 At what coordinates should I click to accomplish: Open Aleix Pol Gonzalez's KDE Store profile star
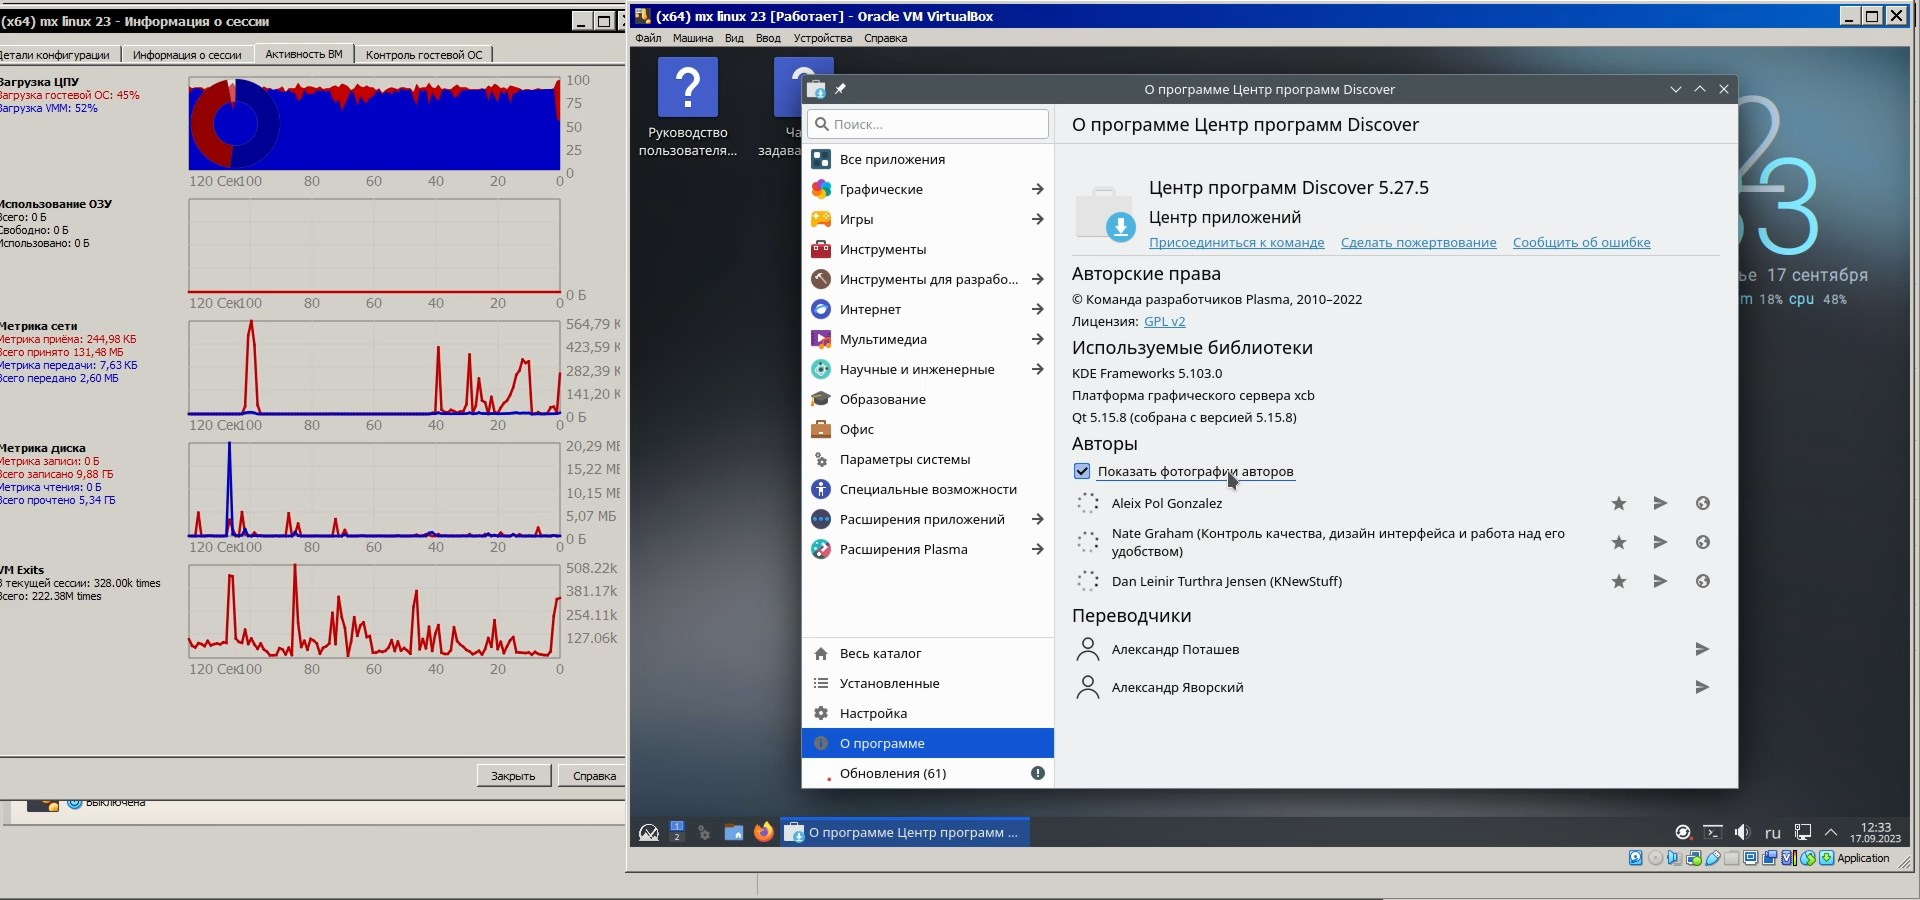pos(1619,503)
